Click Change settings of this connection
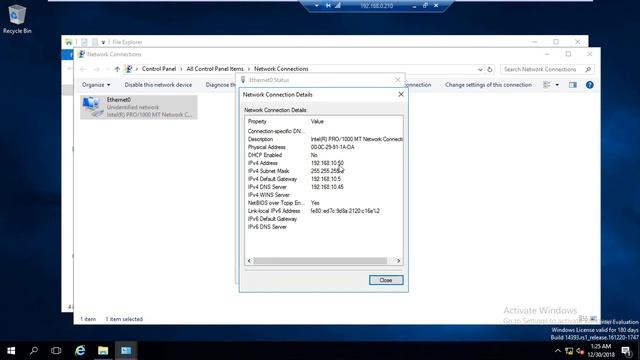640x360 pixels. click(488, 85)
